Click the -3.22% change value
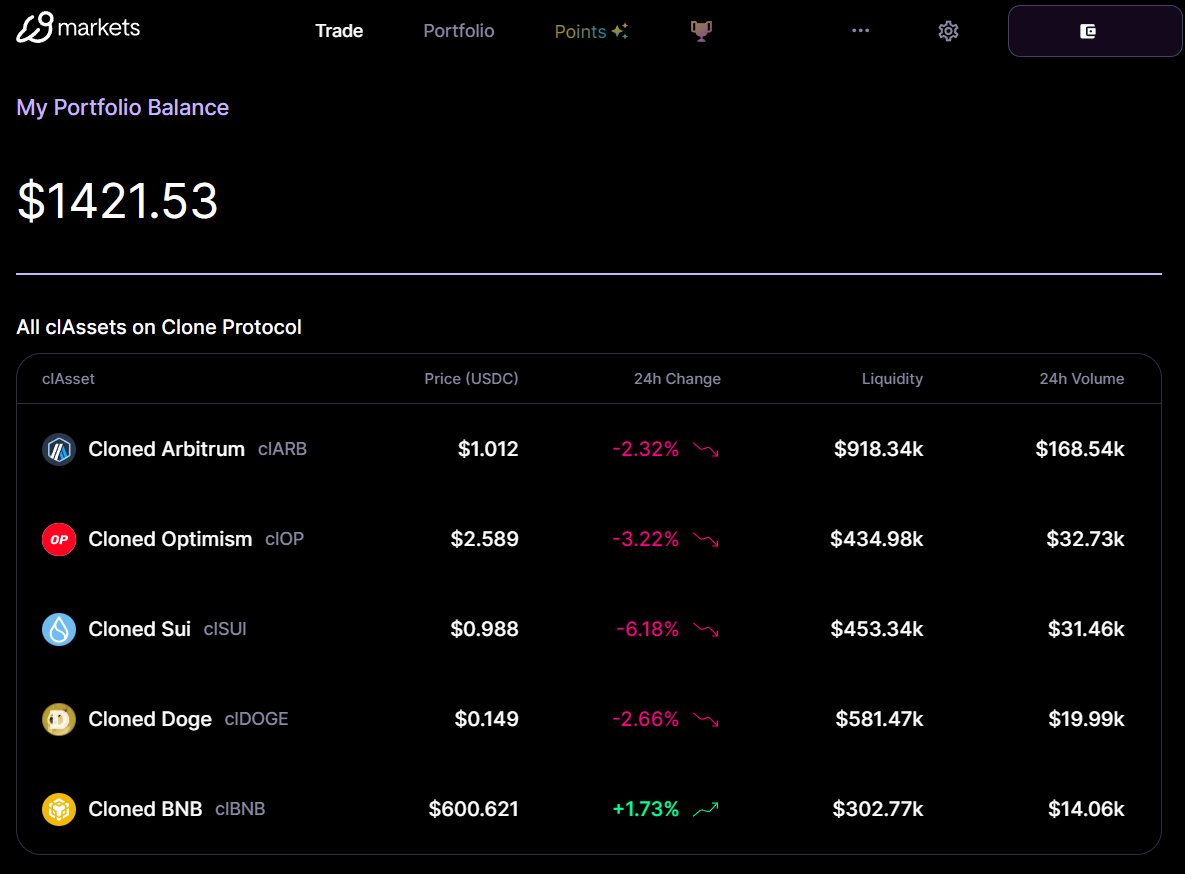The width and height of the screenshot is (1185, 874). (x=645, y=539)
